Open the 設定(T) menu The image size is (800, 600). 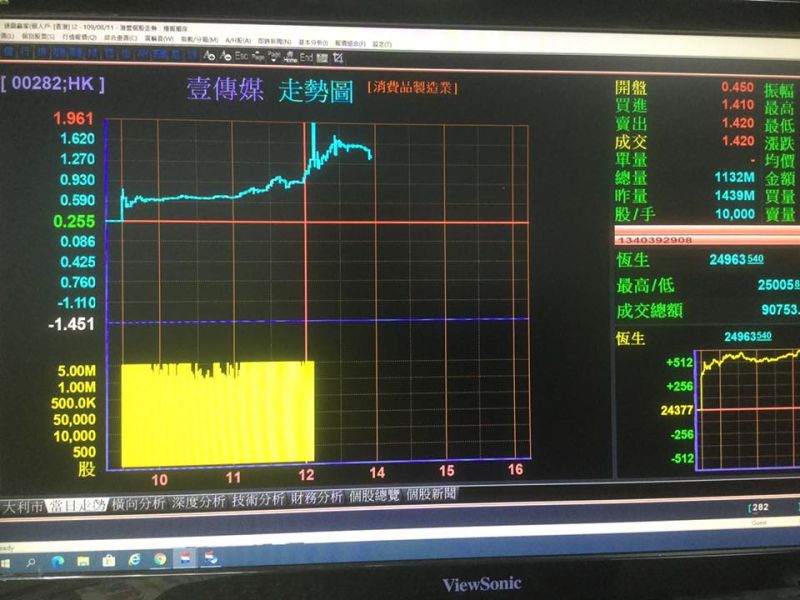382,44
